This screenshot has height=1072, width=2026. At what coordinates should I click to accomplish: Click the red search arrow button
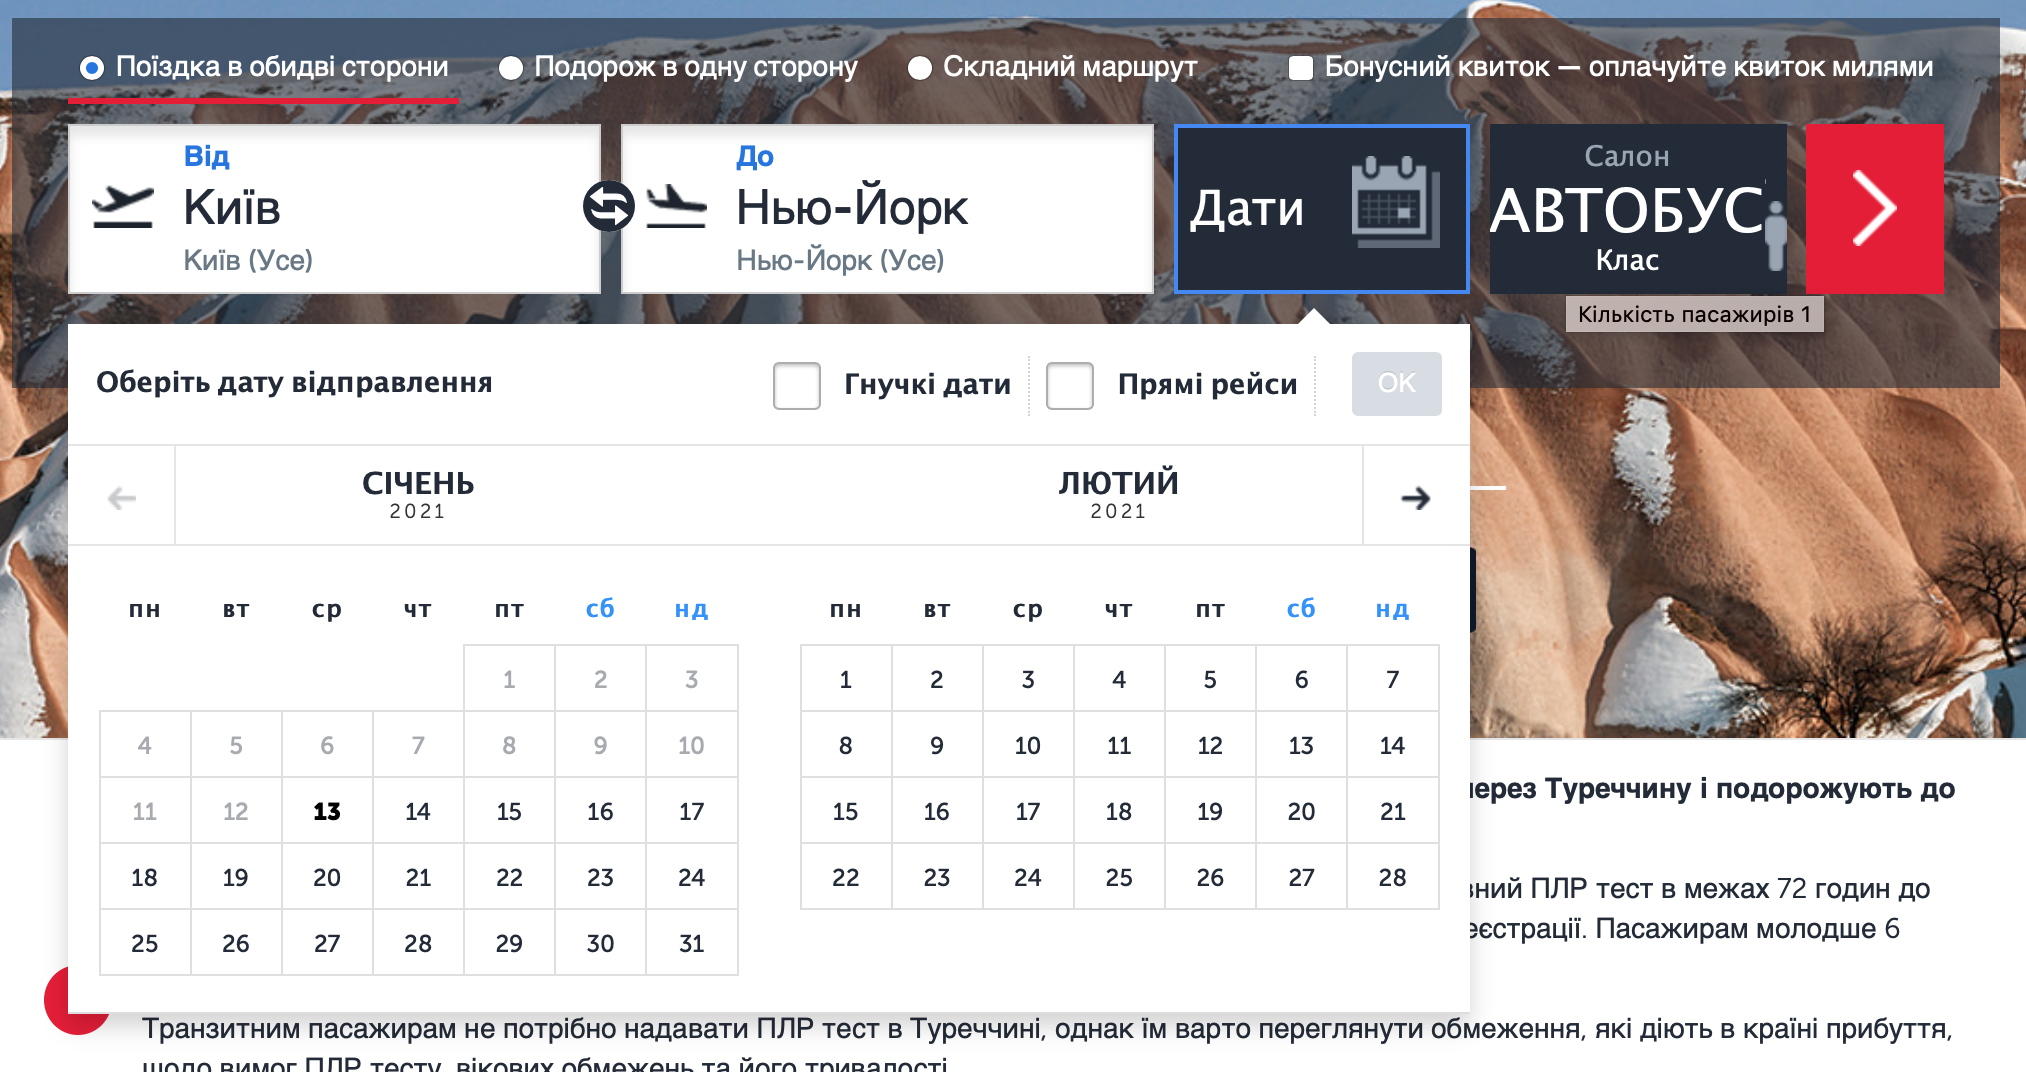(1873, 208)
